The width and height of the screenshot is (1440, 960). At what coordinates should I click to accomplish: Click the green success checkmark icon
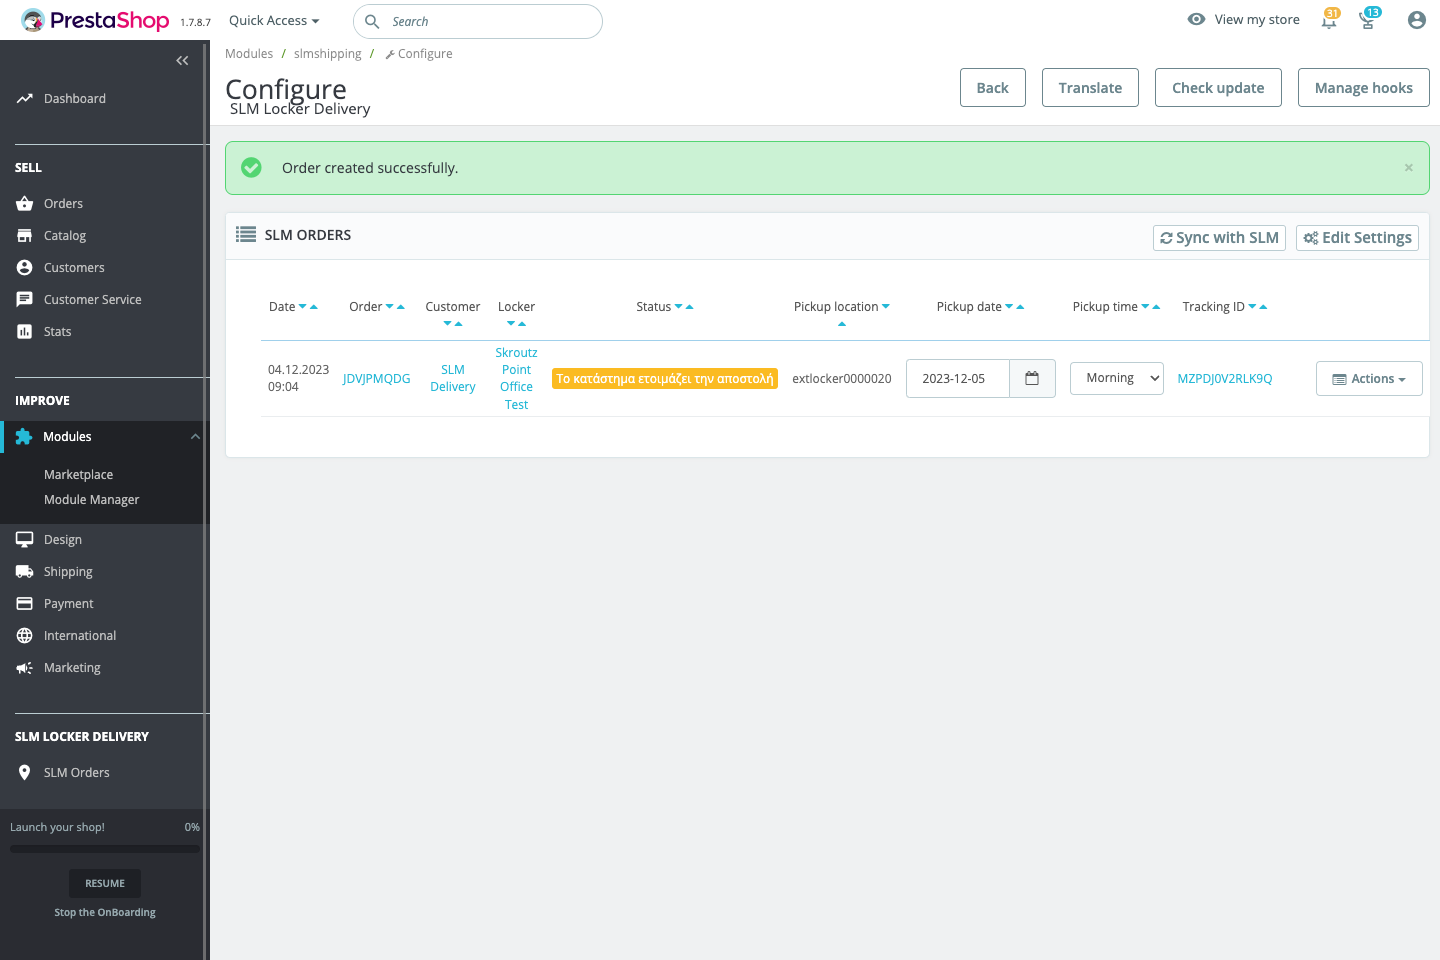[252, 168]
